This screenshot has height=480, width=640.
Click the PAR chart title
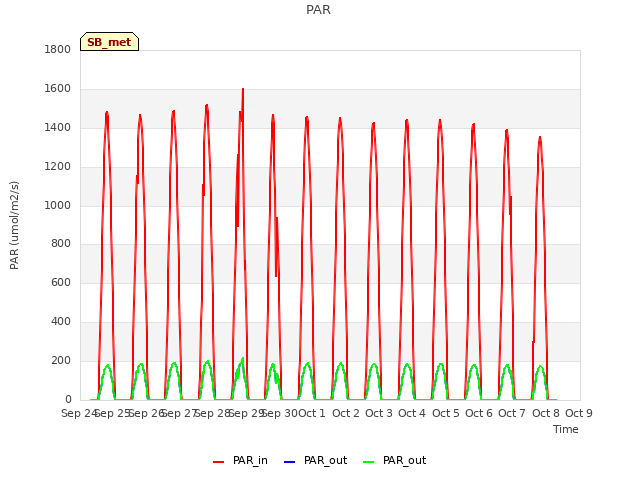318,10
